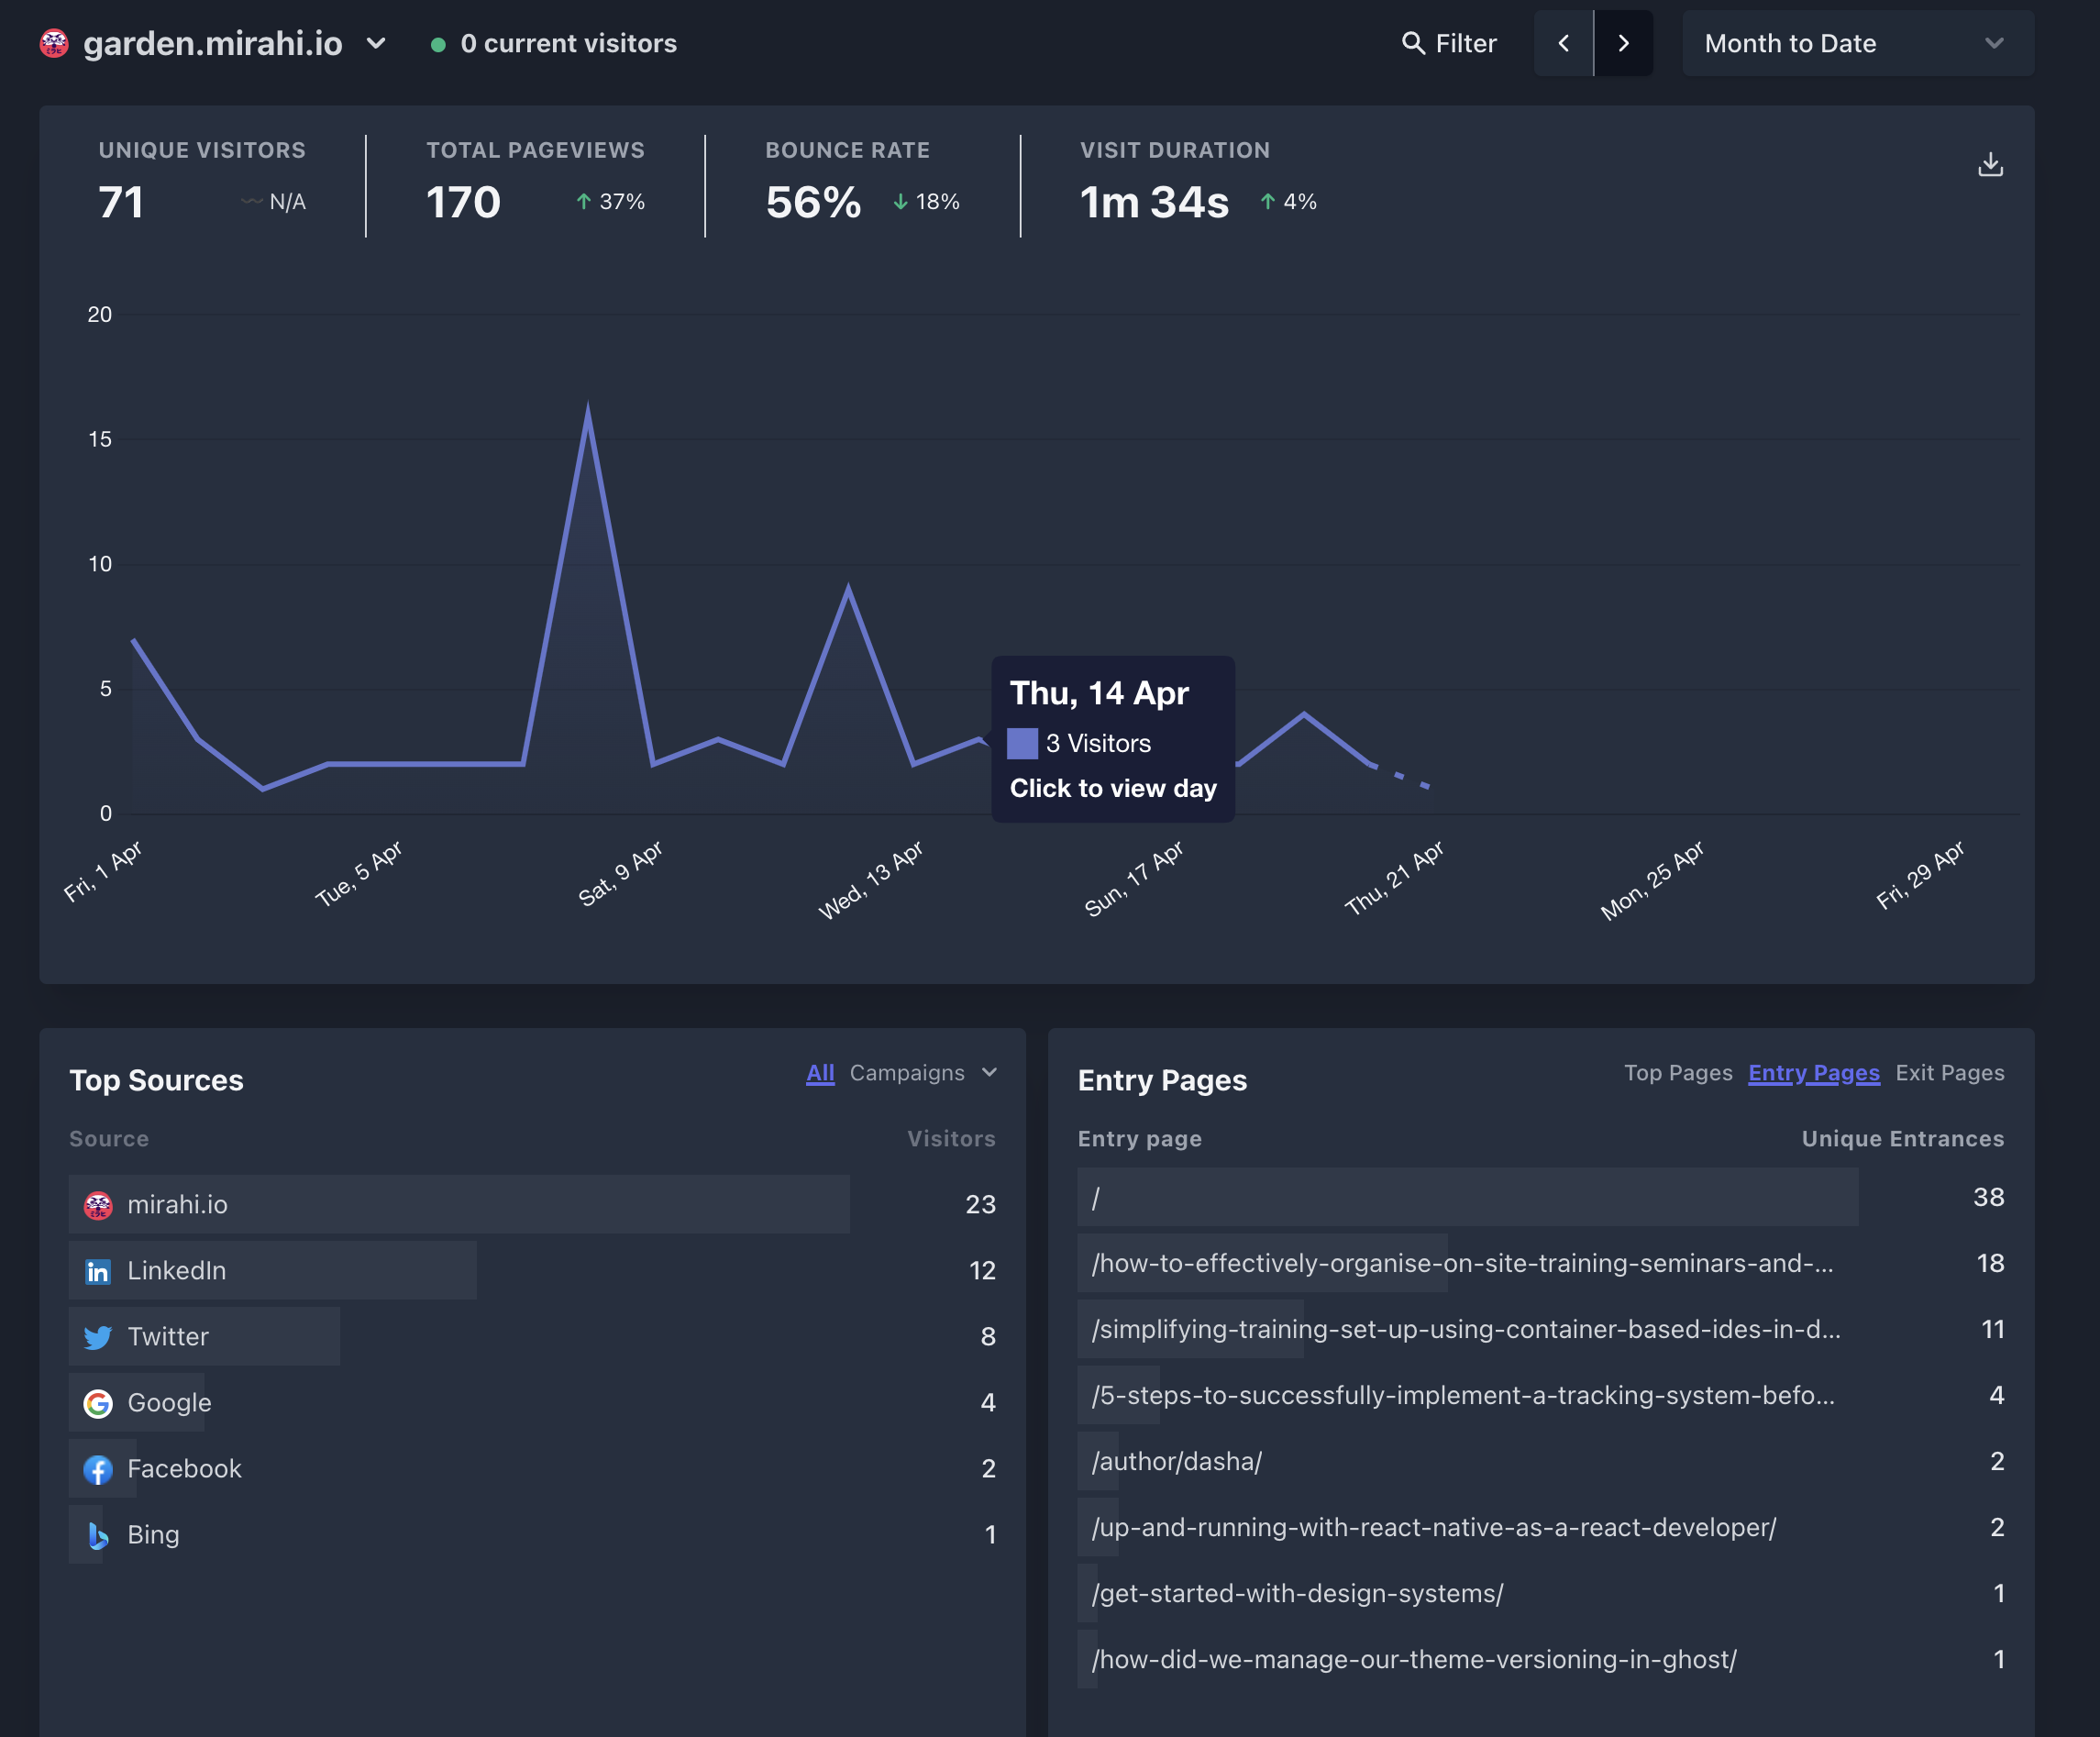Click the Google source icon

point(98,1403)
